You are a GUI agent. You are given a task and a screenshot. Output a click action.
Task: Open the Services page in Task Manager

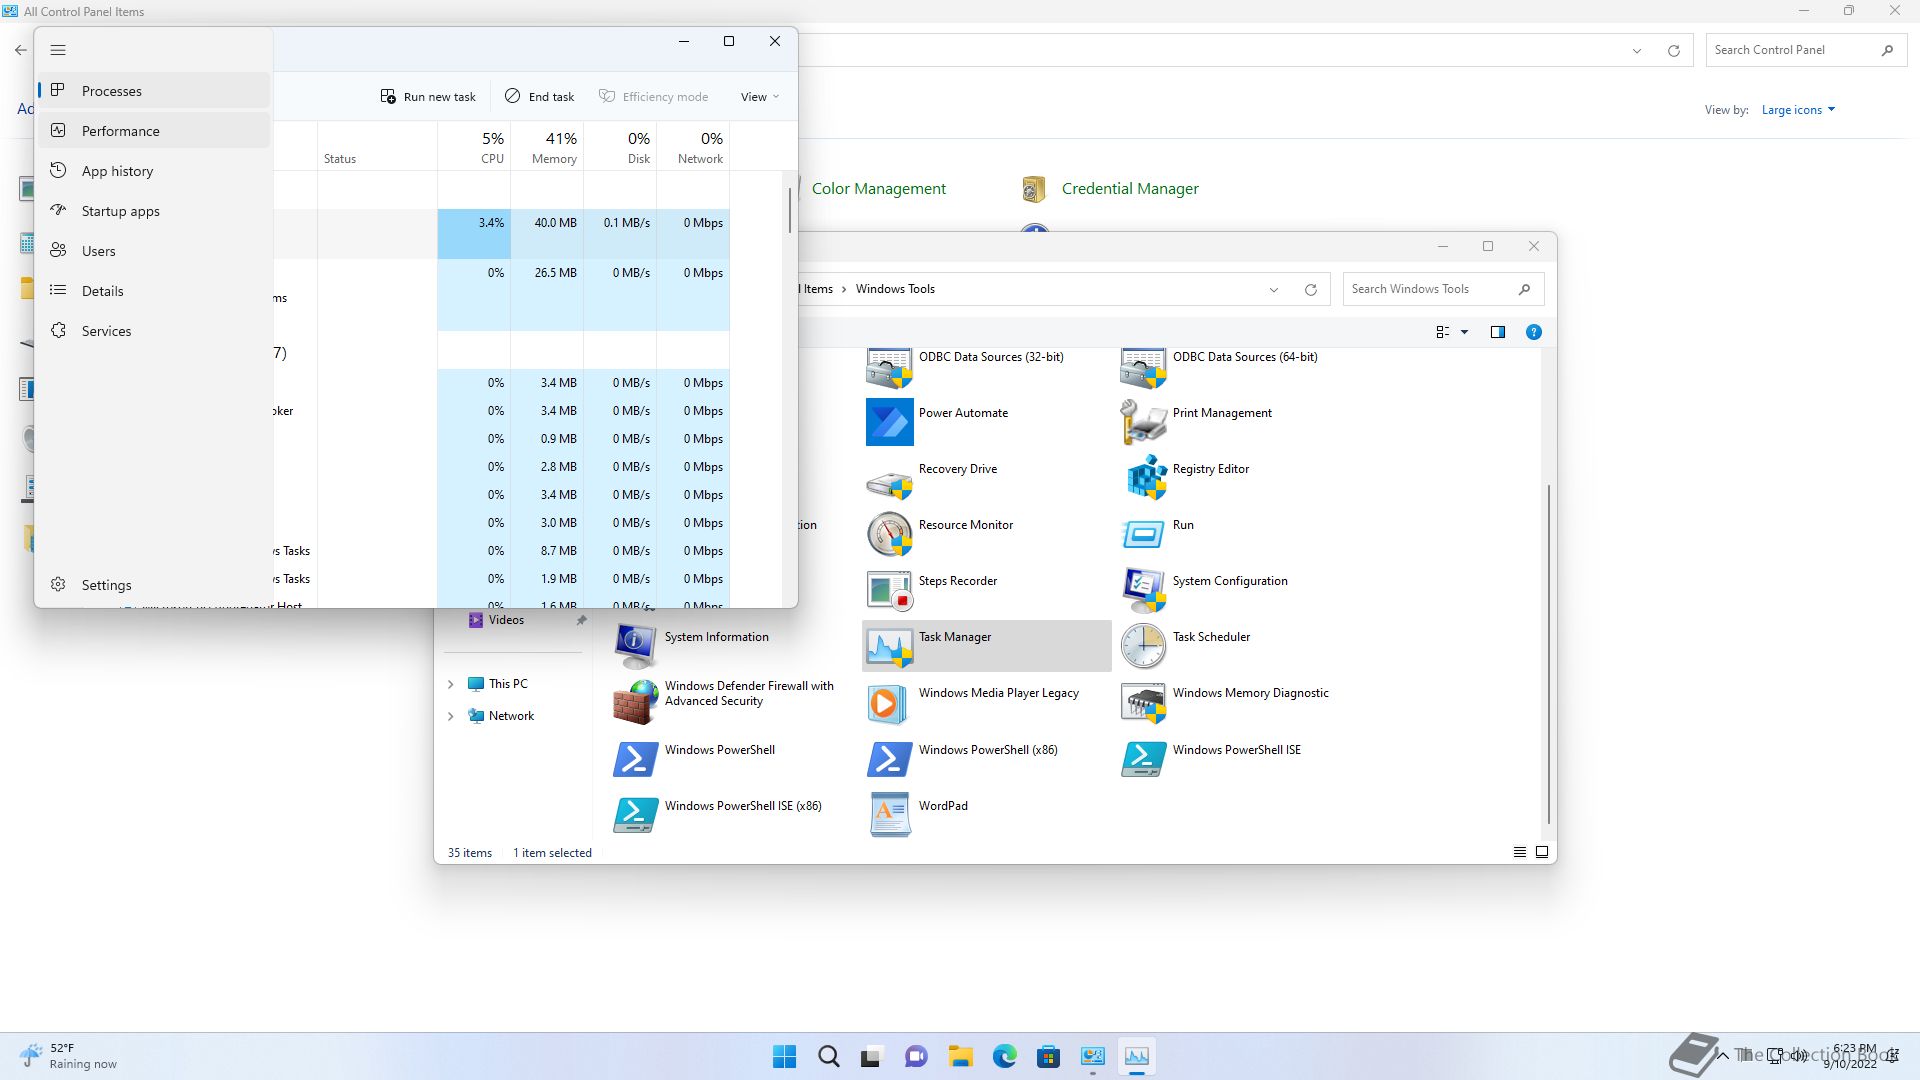click(154, 331)
